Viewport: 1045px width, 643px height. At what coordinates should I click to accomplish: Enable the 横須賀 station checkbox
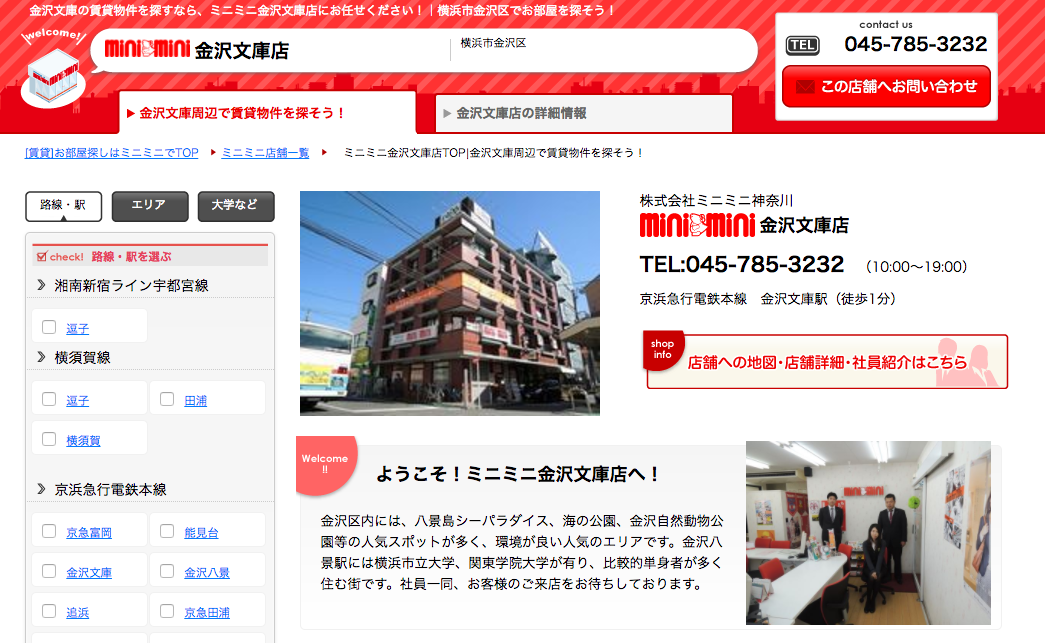tap(49, 439)
